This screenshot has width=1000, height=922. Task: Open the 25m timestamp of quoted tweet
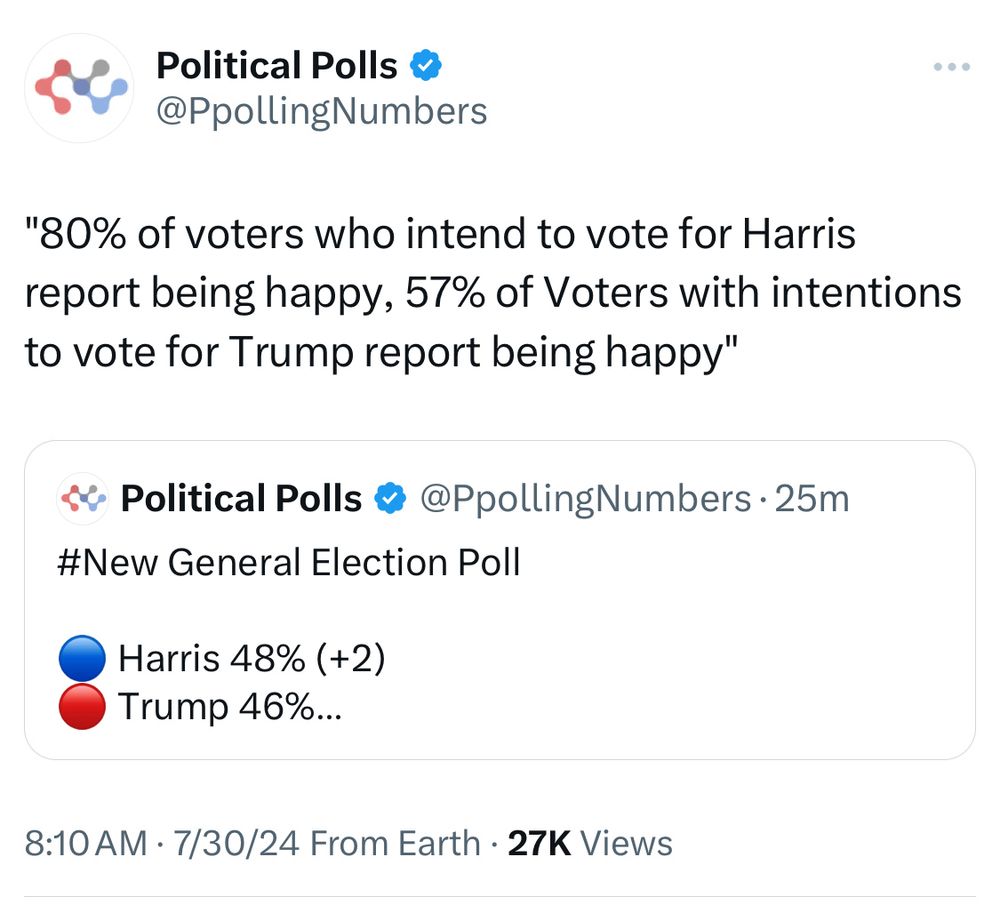coord(812,499)
